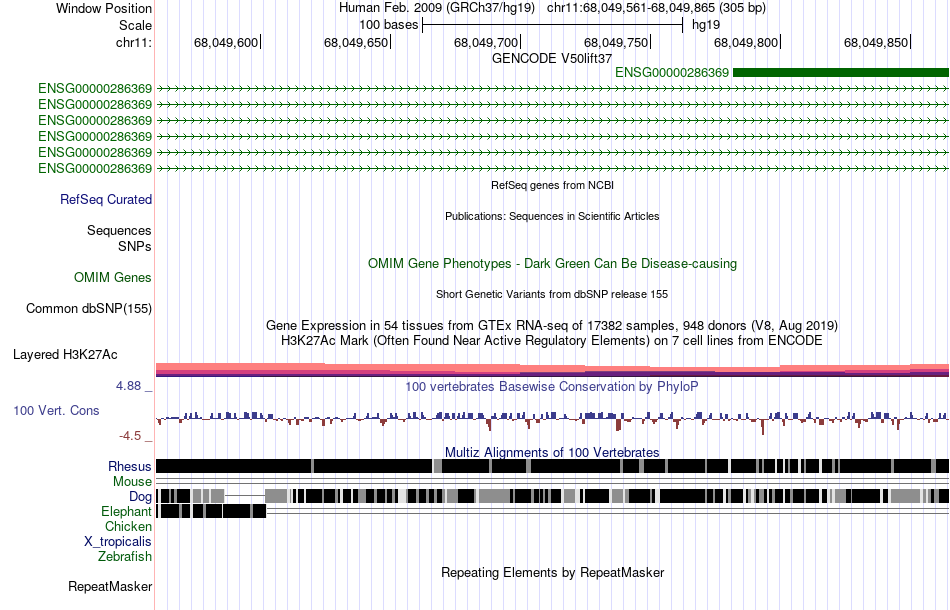Image resolution: width=950 pixels, height=610 pixels.
Task: Select the first ENSG00000286369 transcript row label
Action: [95, 88]
